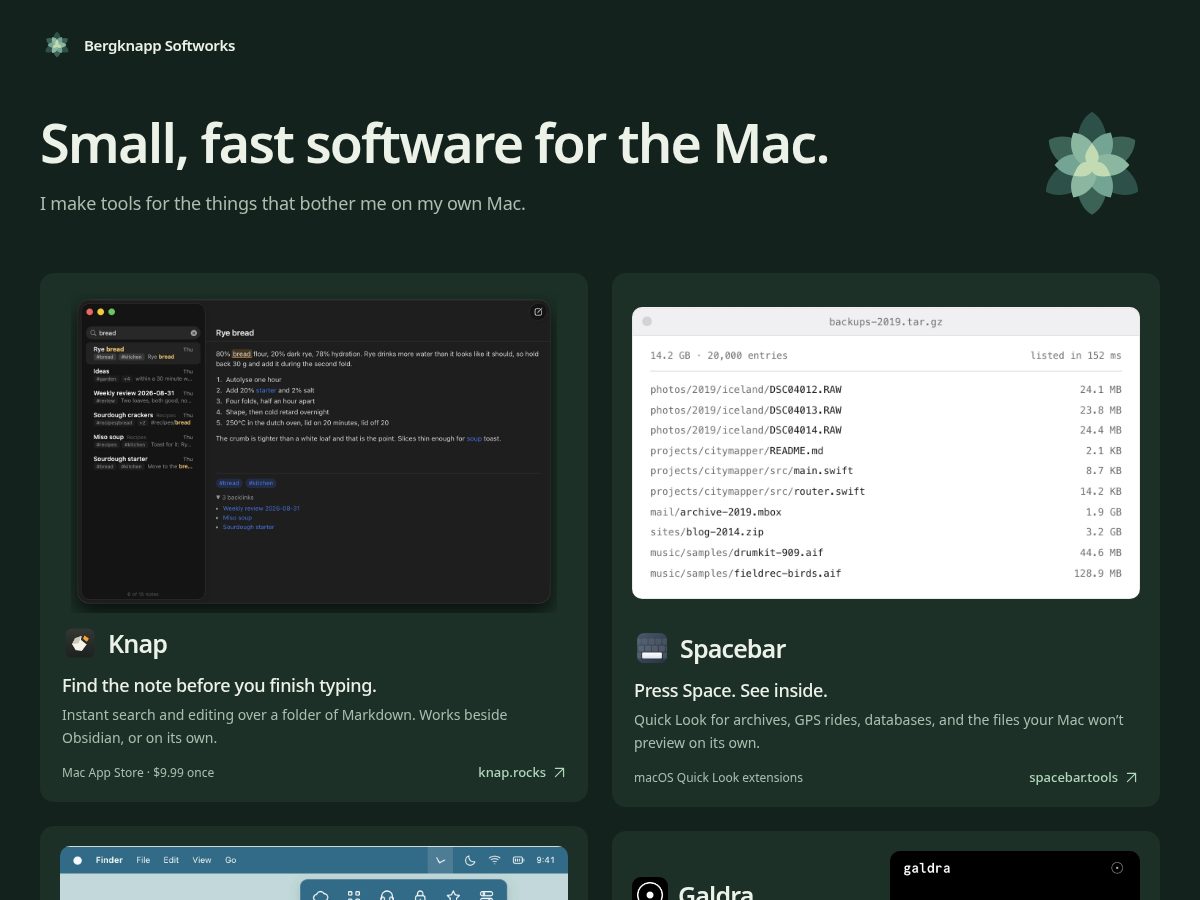The width and height of the screenshot is (1200, 900).
Task: Click the new note compose icon in Knap window
Action: [x=538, y=312]
